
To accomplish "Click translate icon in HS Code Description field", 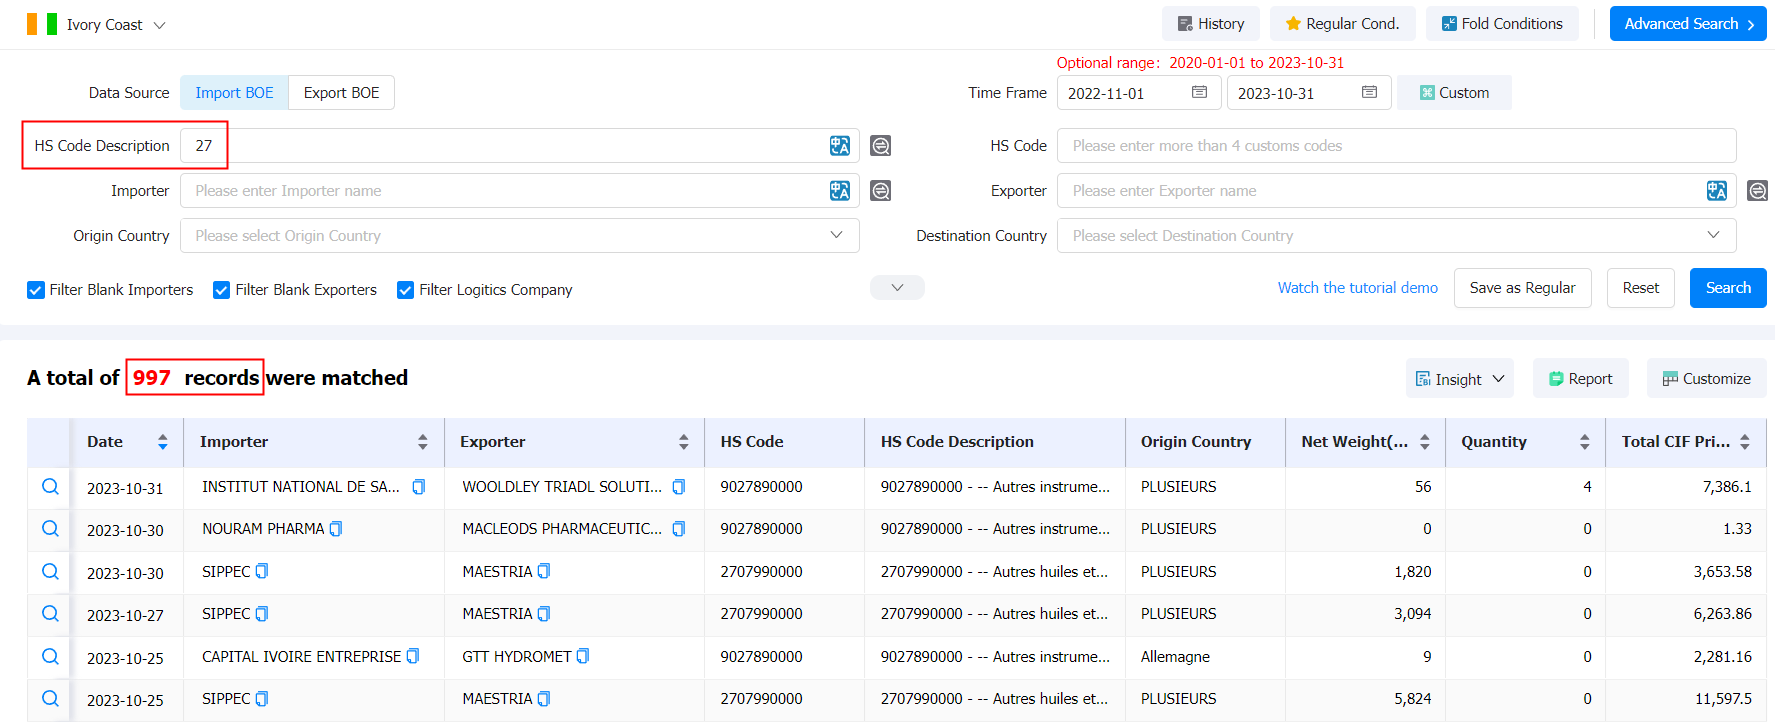I will coord(840,146).
